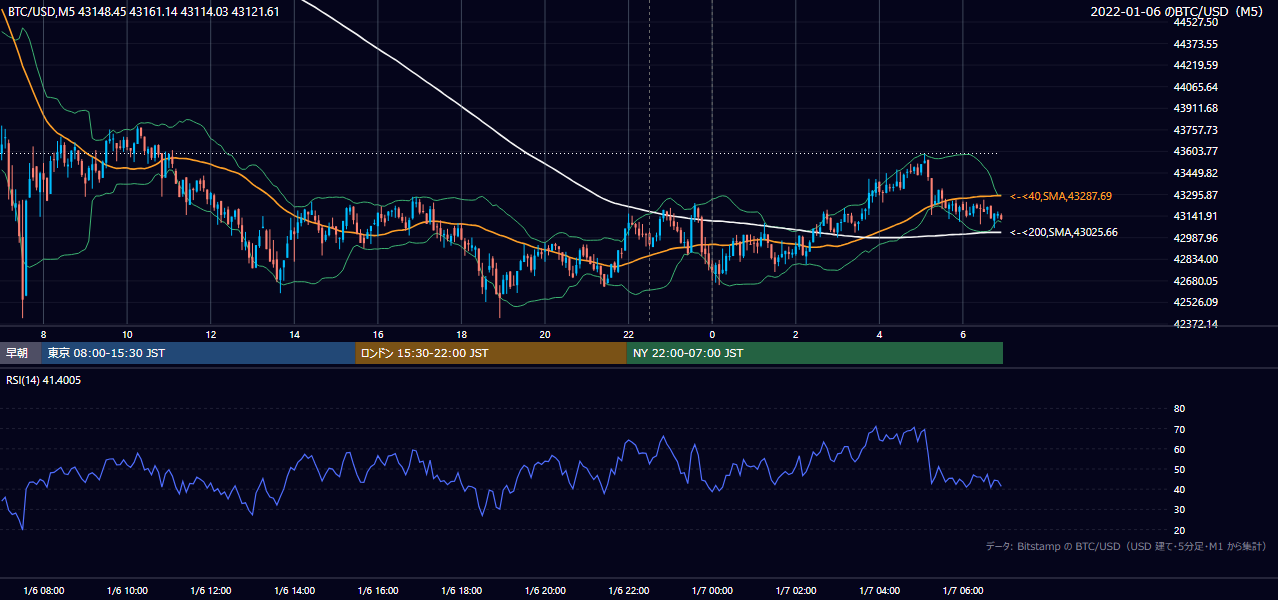Click the 43757.73 price axis label
The width and height of the screenshot is (1278, 600).
[1196, 130]
